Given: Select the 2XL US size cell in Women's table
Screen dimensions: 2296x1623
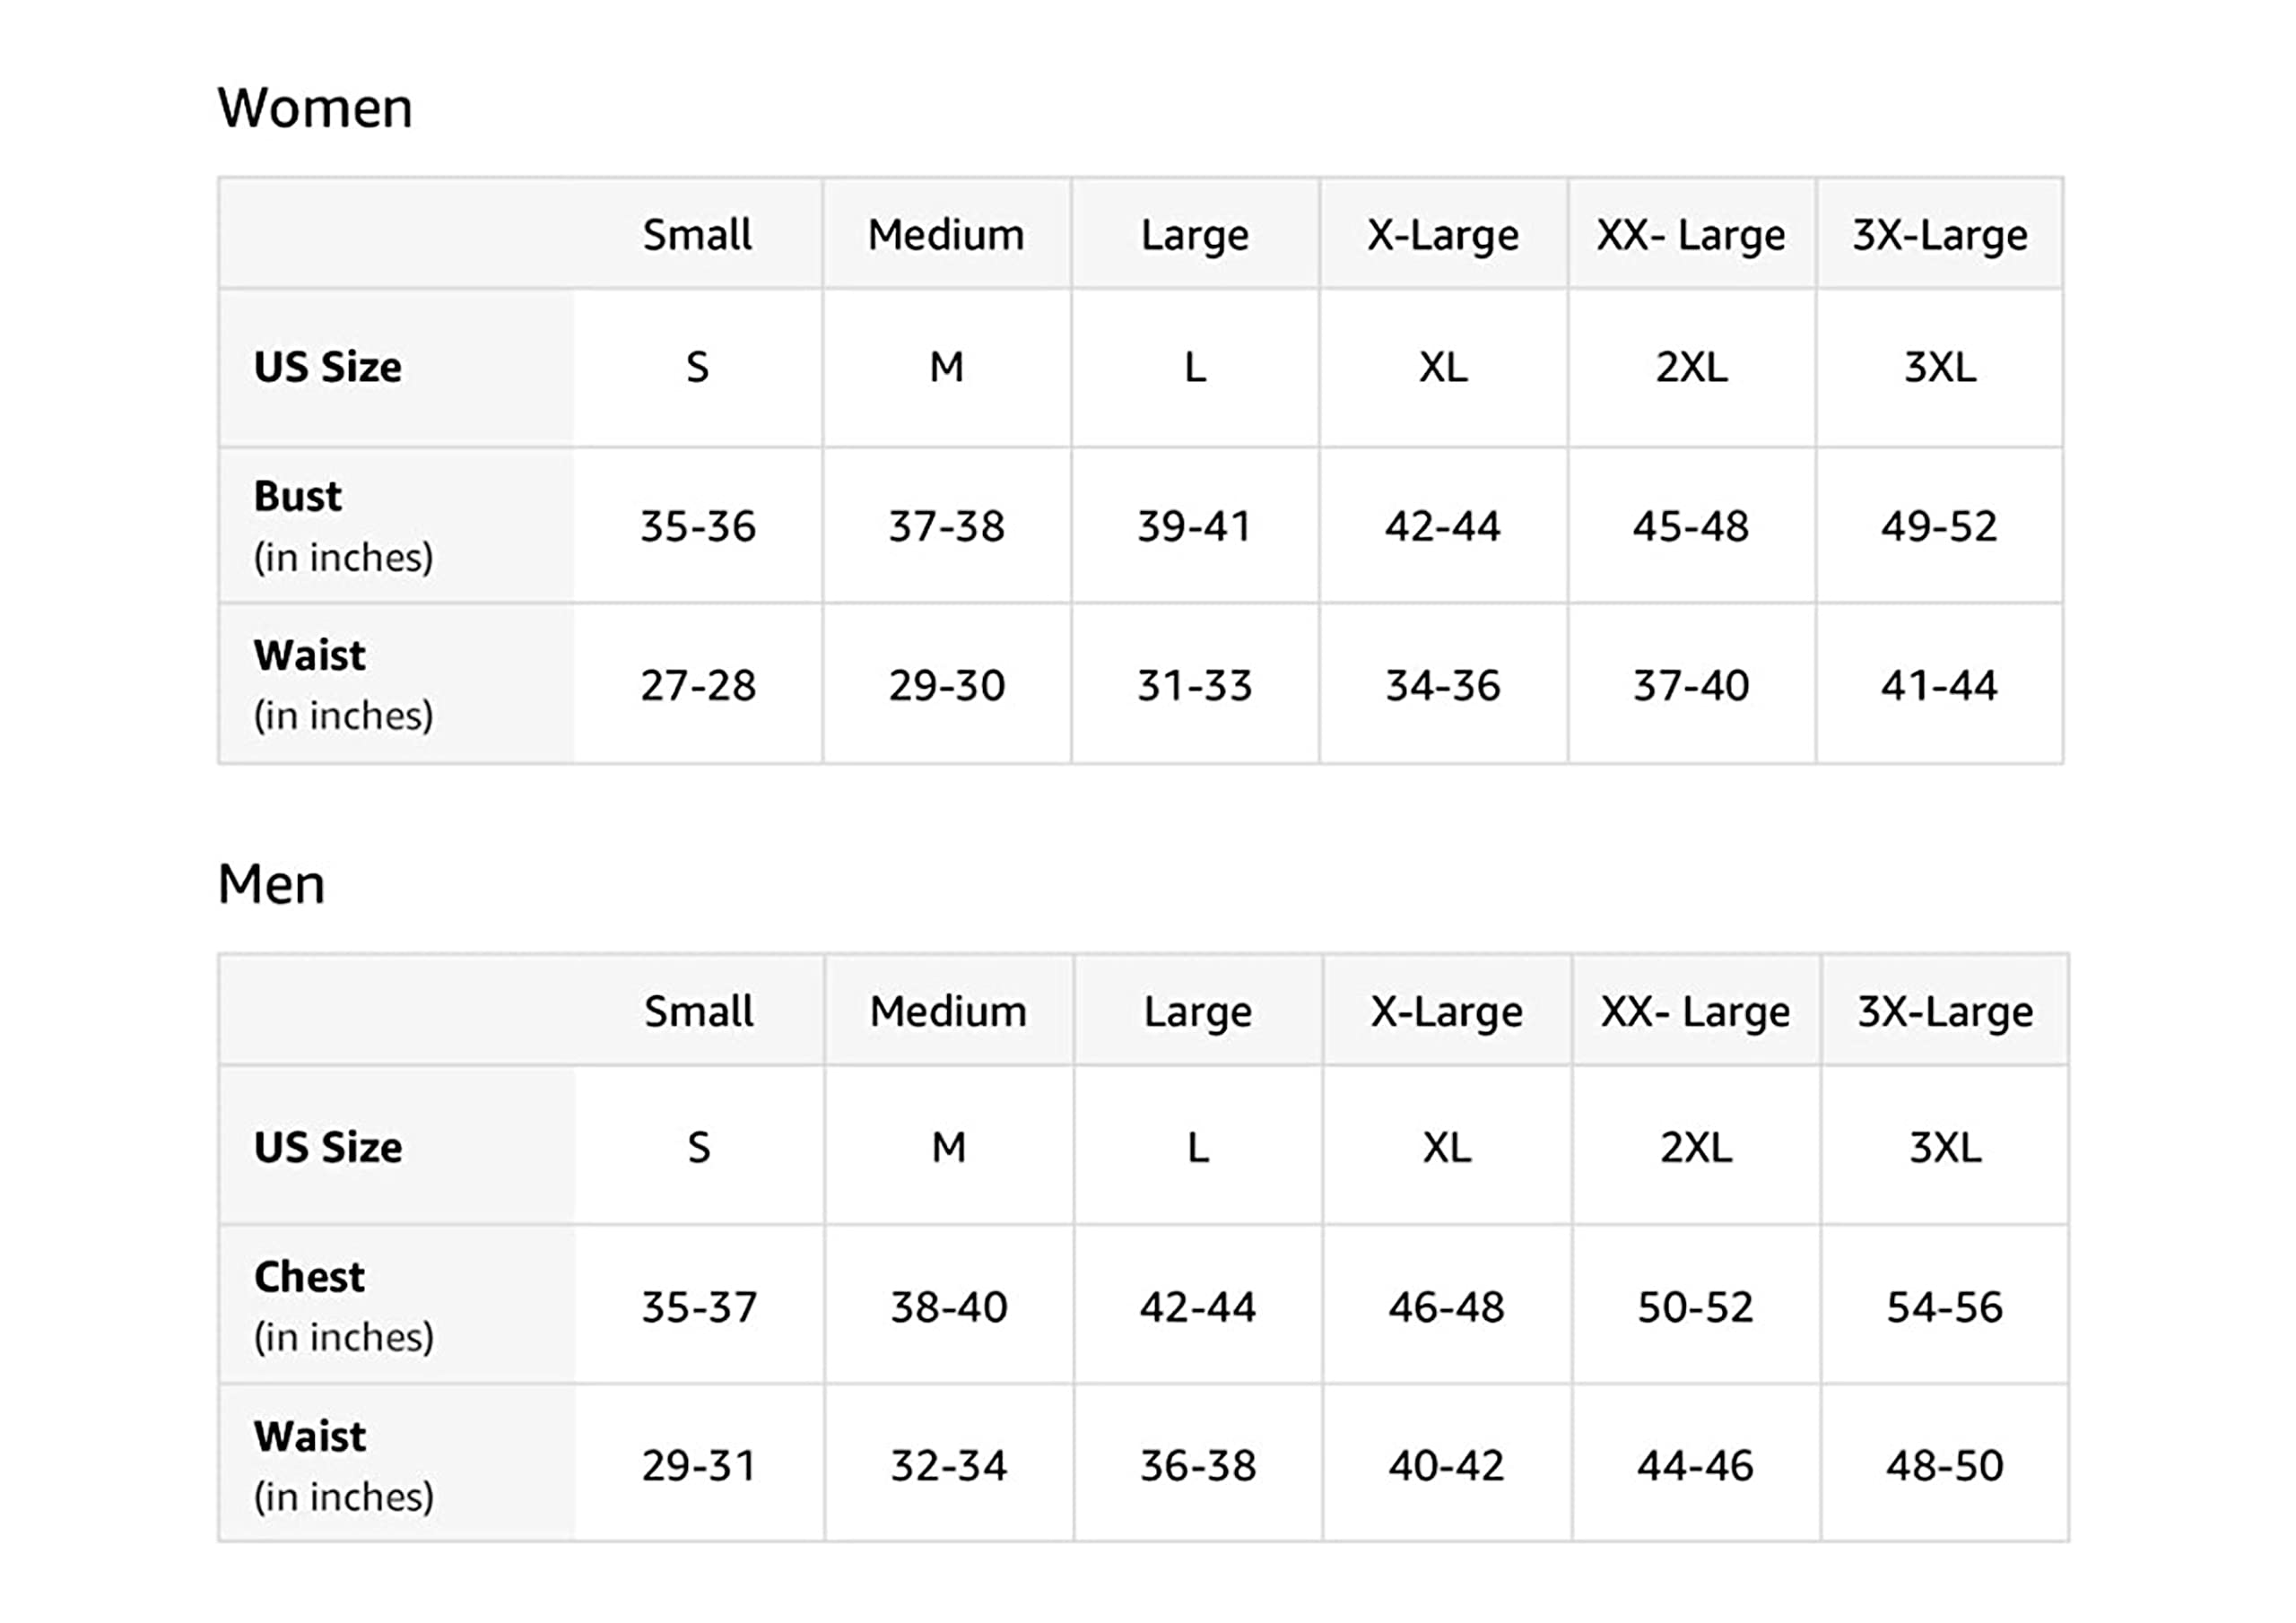Looking at the screenshot, I should 1691,367.
